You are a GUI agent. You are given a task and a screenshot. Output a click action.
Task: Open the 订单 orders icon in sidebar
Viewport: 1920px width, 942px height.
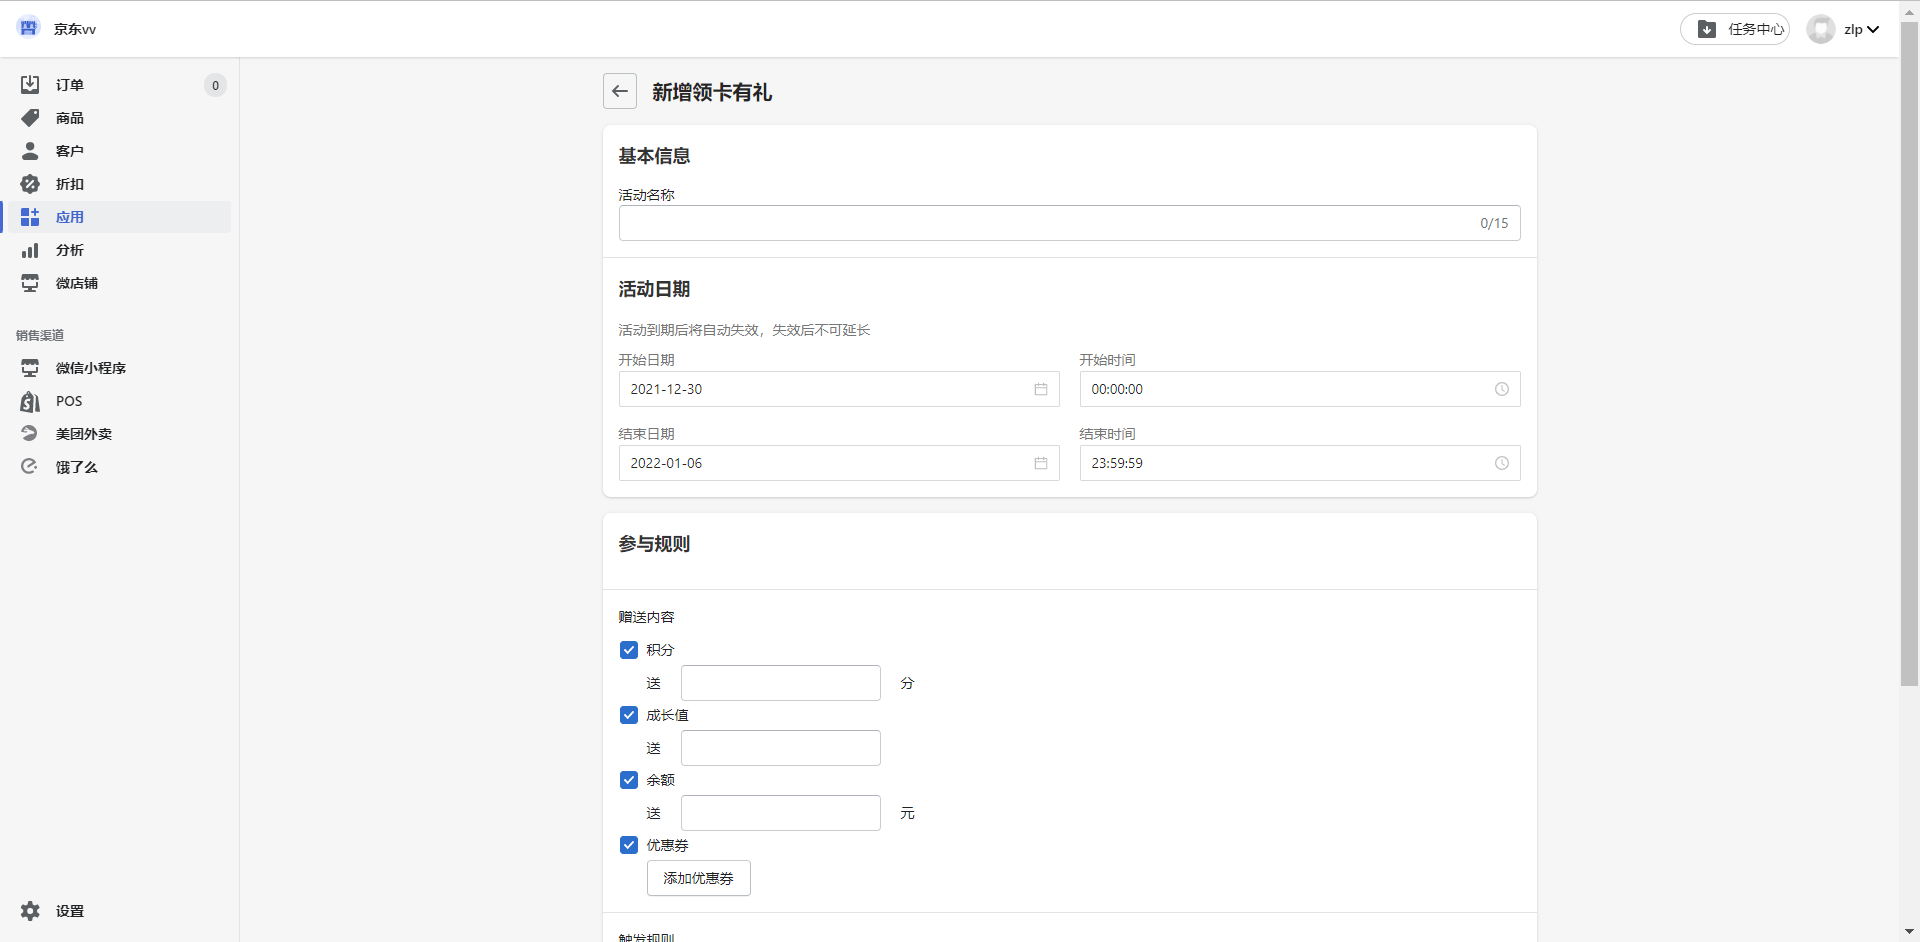[30, 85]
